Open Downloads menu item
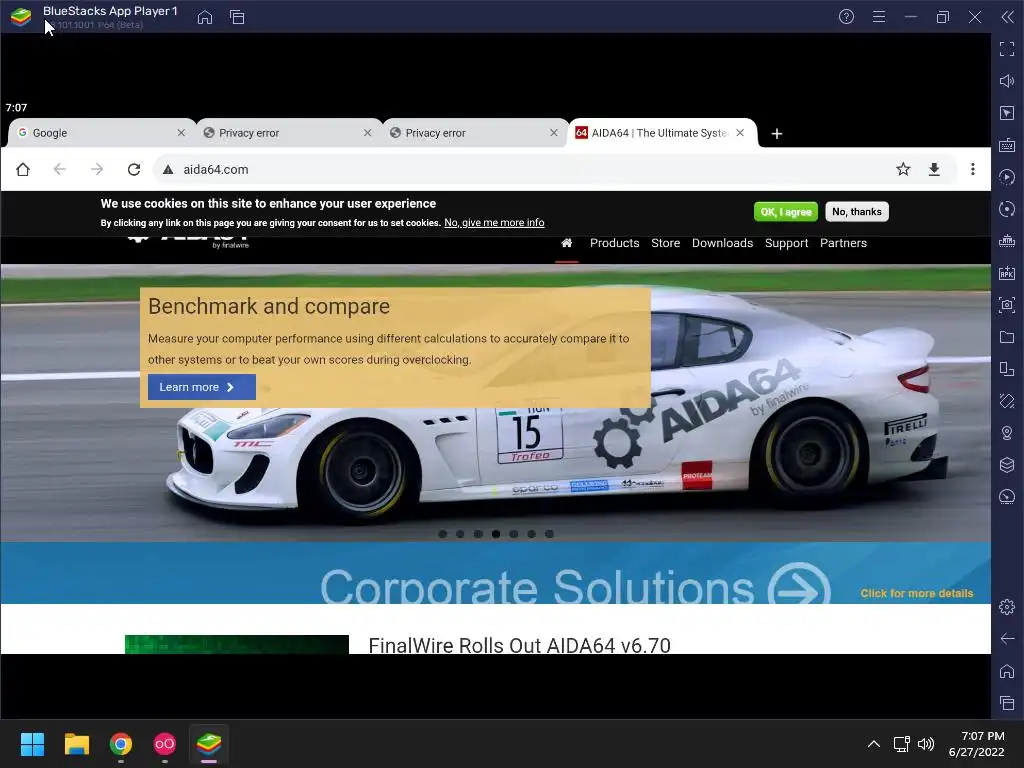Viewport: 1024px width, 768px height. point(722,243)
